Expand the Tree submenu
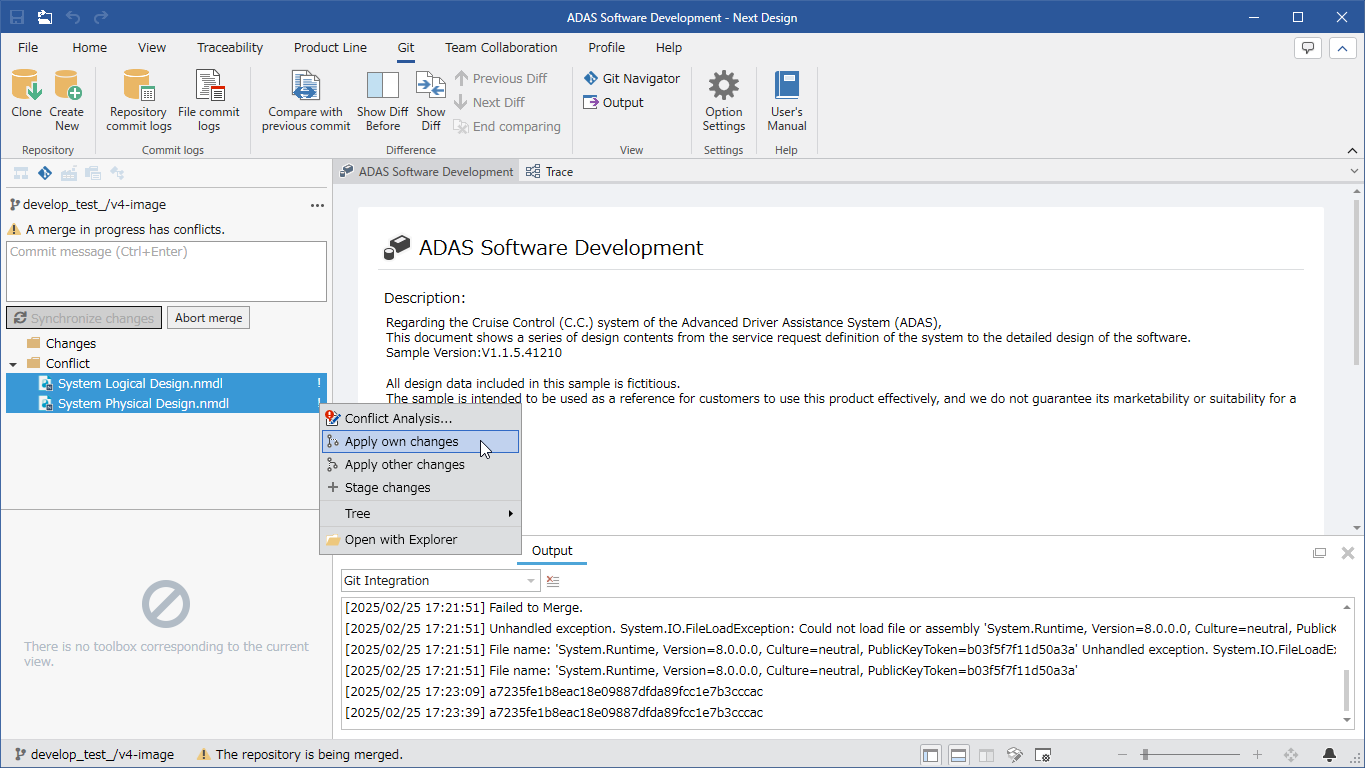The width and height of the screenshot is (1365, 768). coord(420,514)
